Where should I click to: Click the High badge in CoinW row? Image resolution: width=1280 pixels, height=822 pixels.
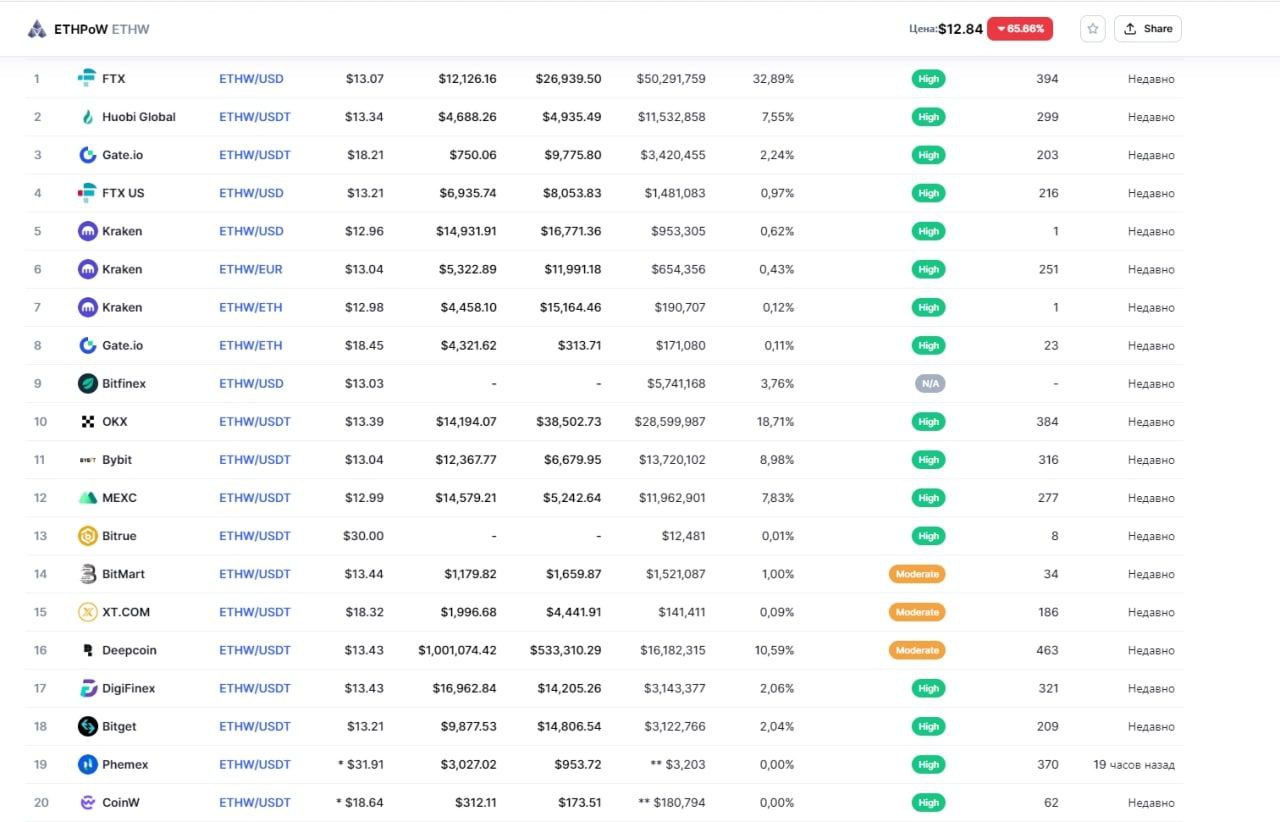tap(928, 802)
